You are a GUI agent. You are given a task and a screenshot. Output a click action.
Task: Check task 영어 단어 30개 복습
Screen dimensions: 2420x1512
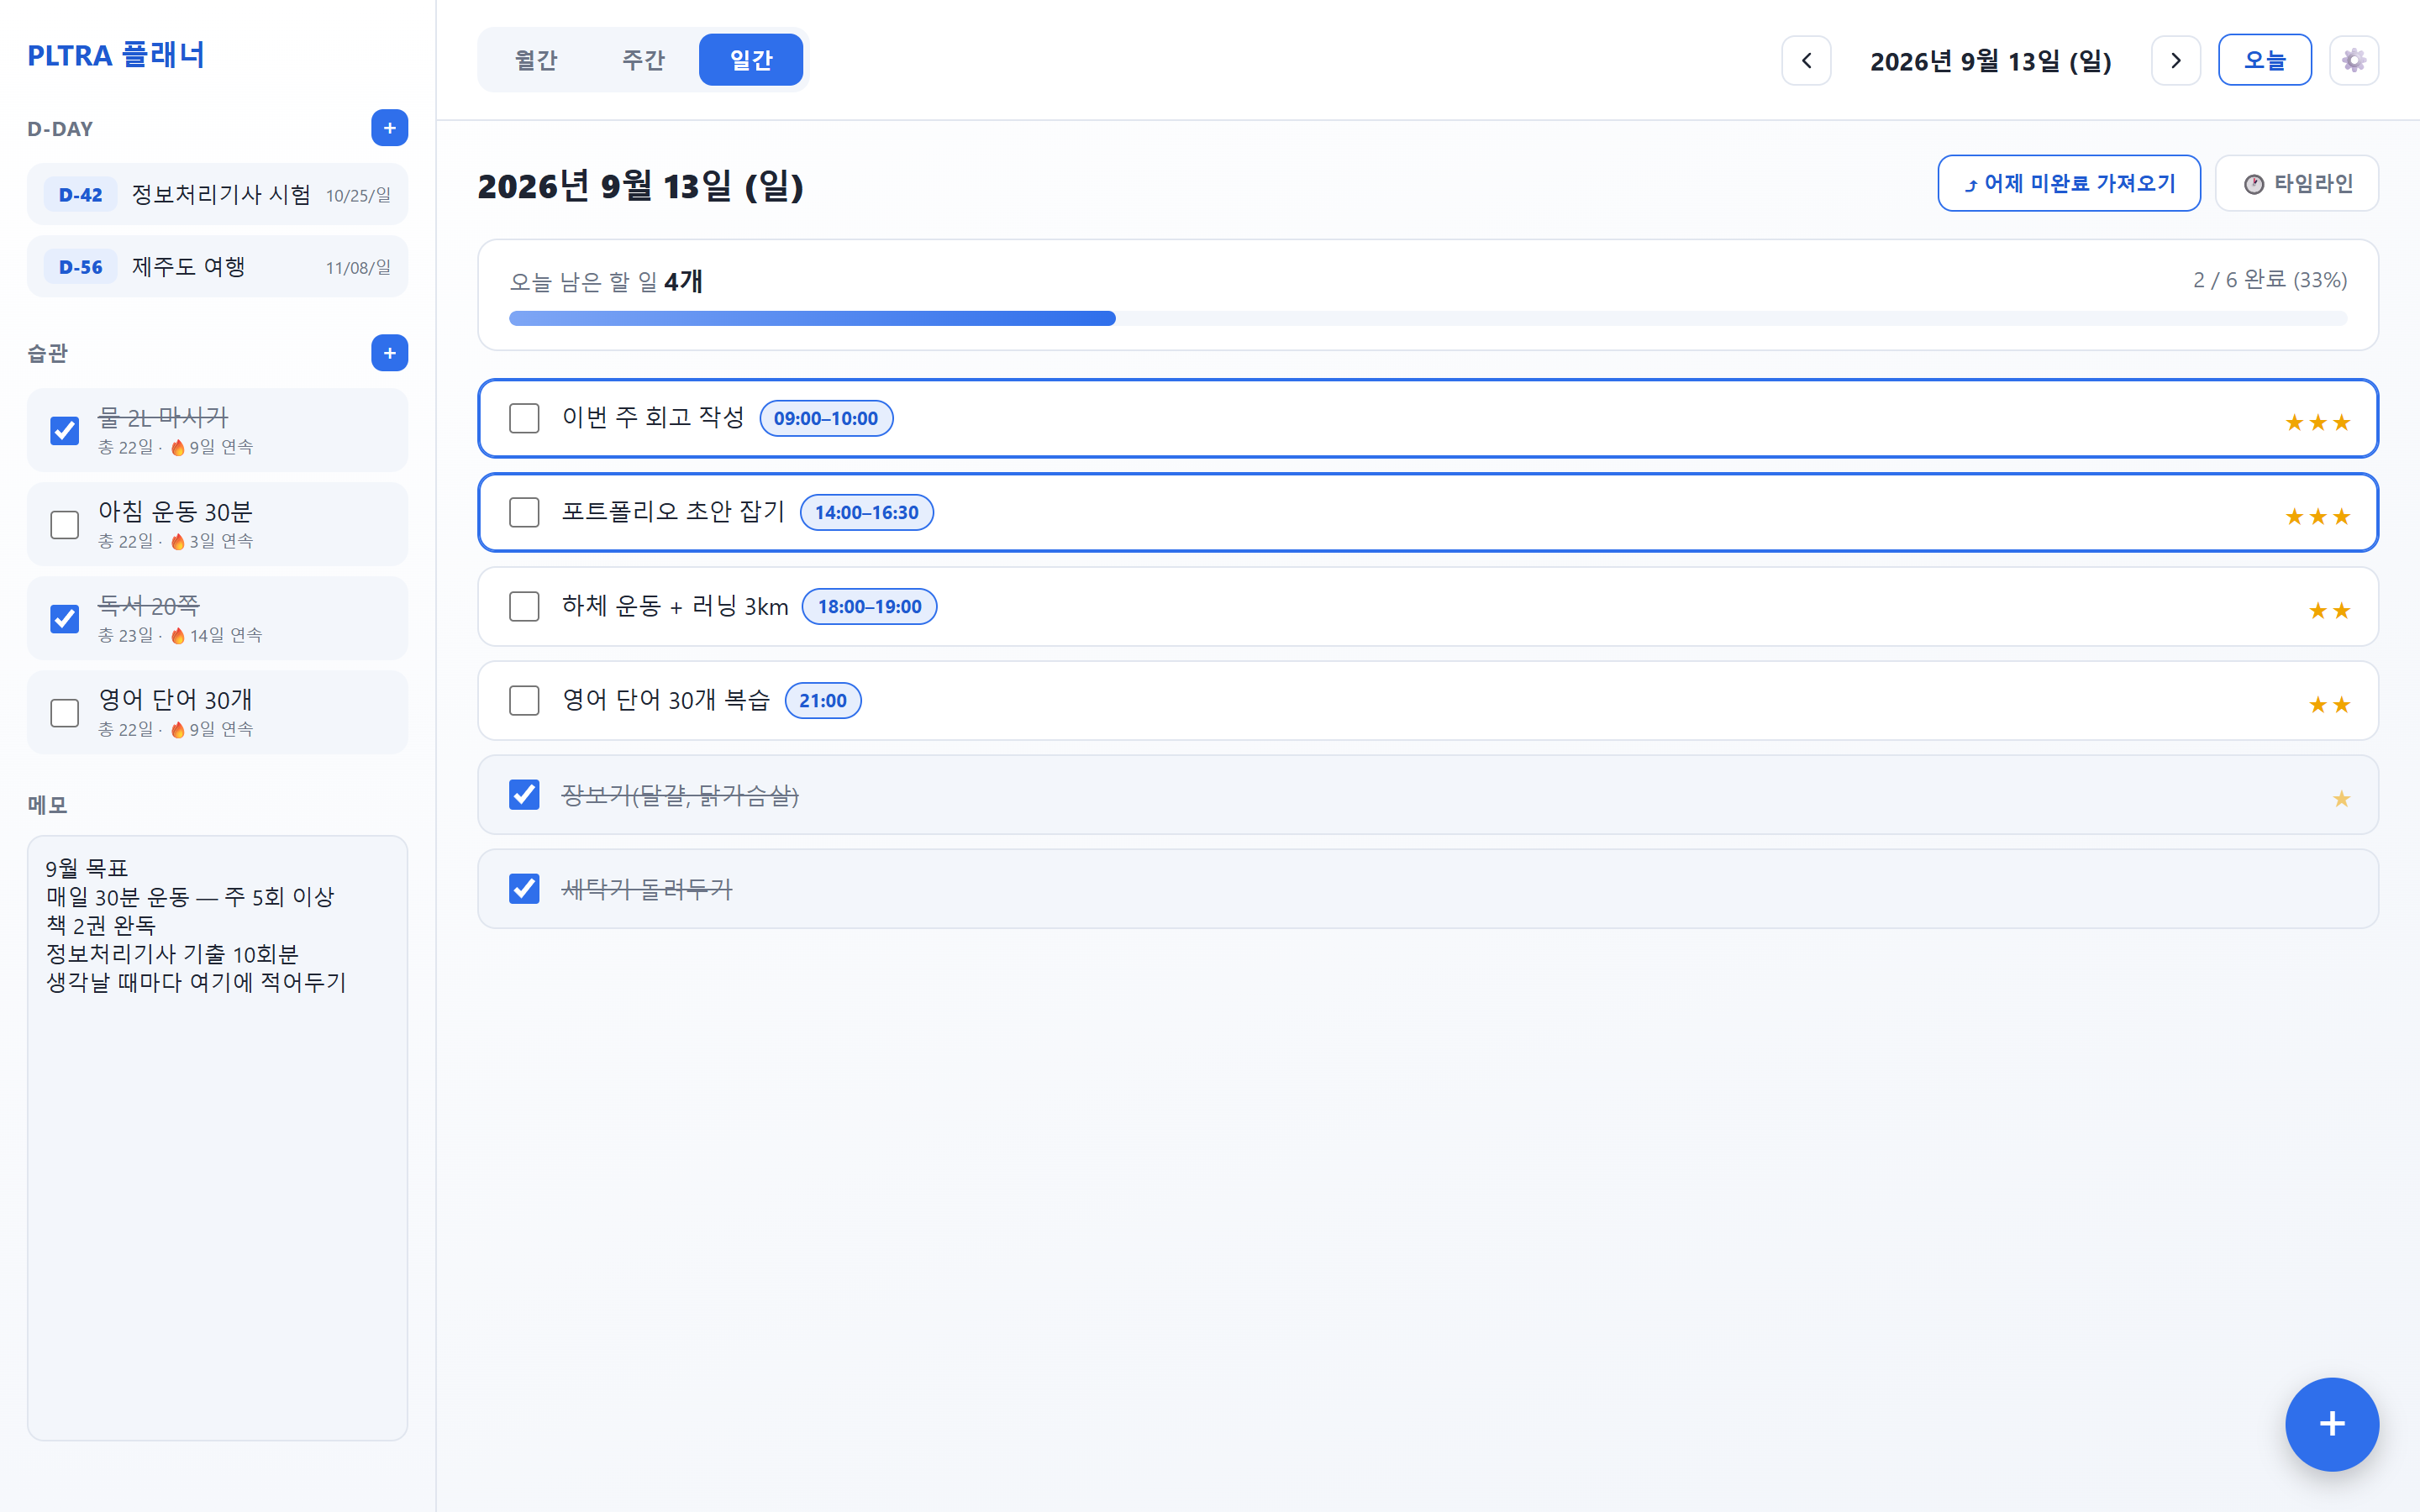(524, 700)
